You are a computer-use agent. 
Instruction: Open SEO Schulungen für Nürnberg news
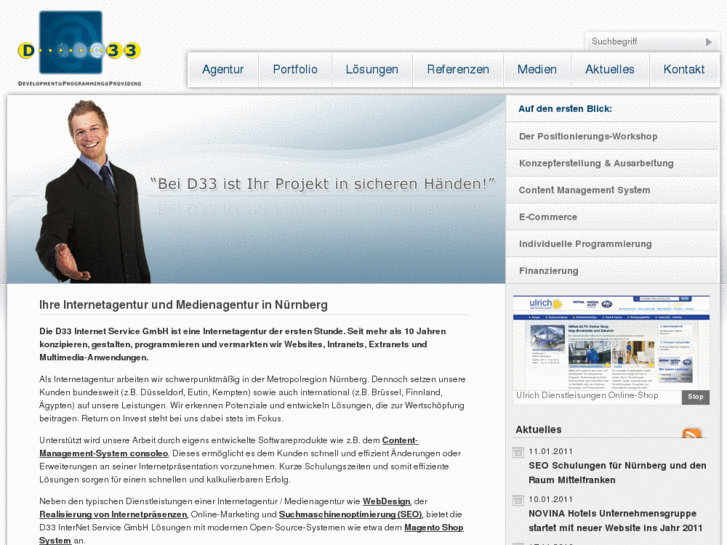coord(617,473)
